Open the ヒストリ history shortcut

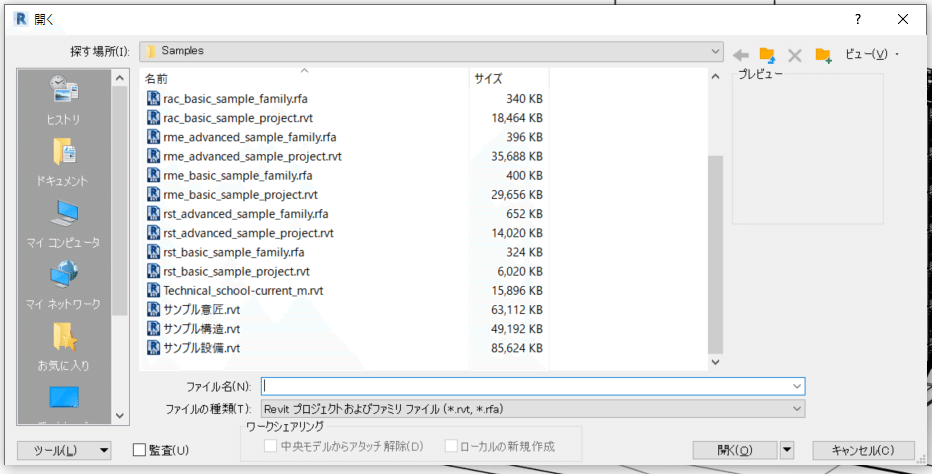(64, 101)
